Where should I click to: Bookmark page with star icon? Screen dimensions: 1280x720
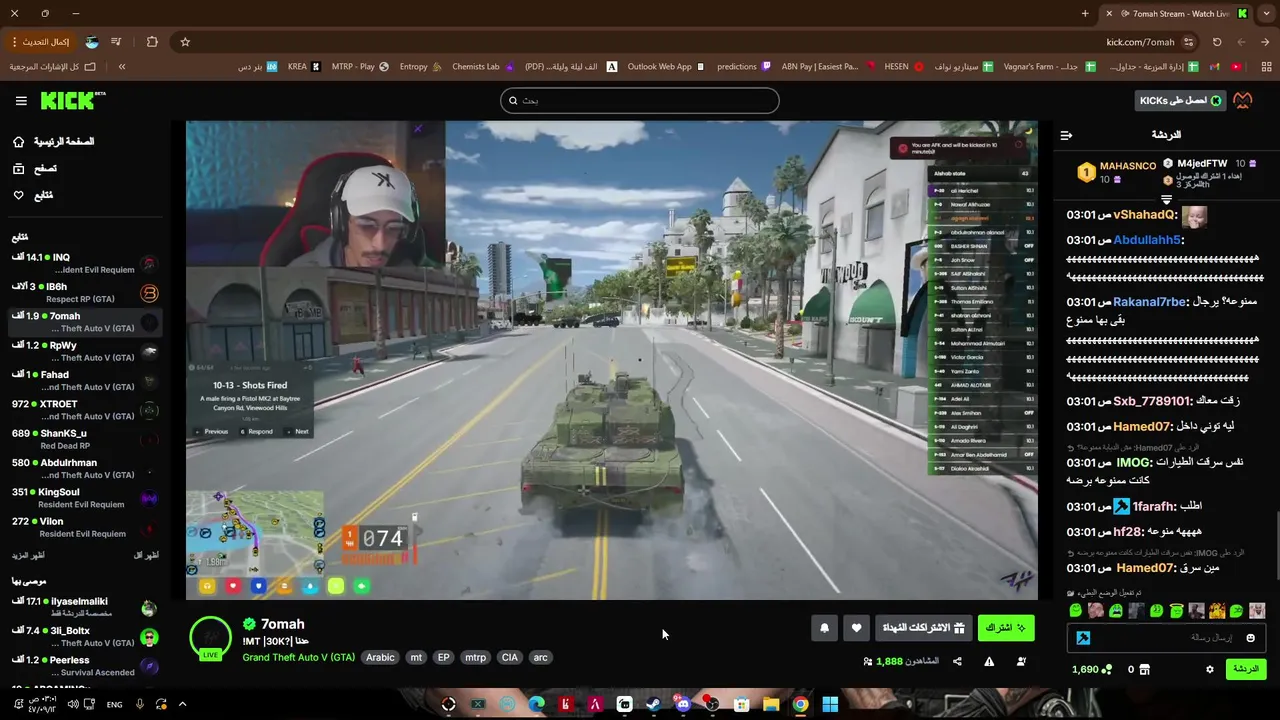click(x=185, y=42)
